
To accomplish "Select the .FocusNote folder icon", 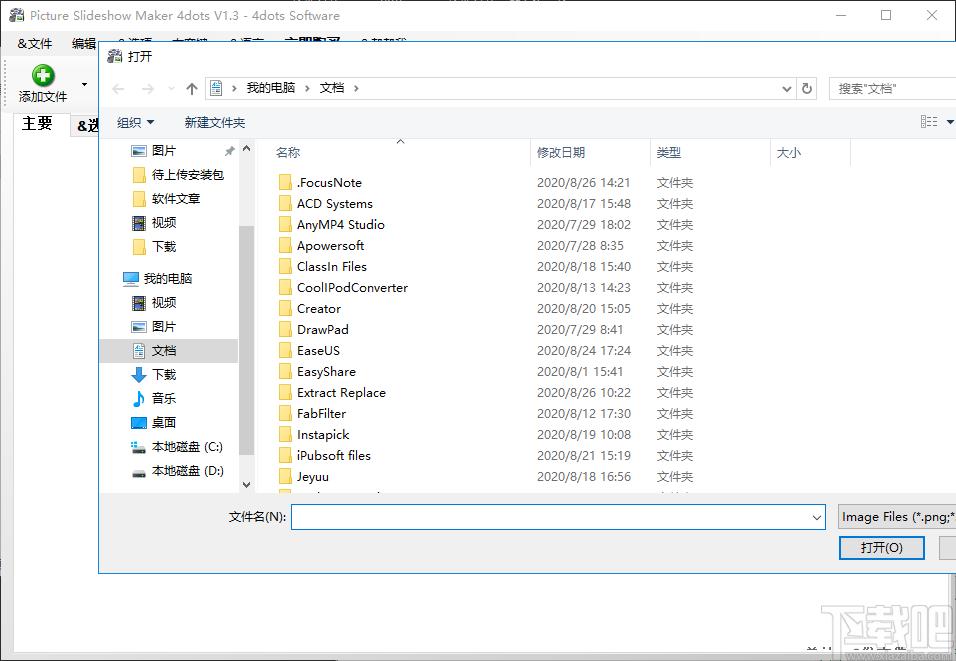I will 285,182.
